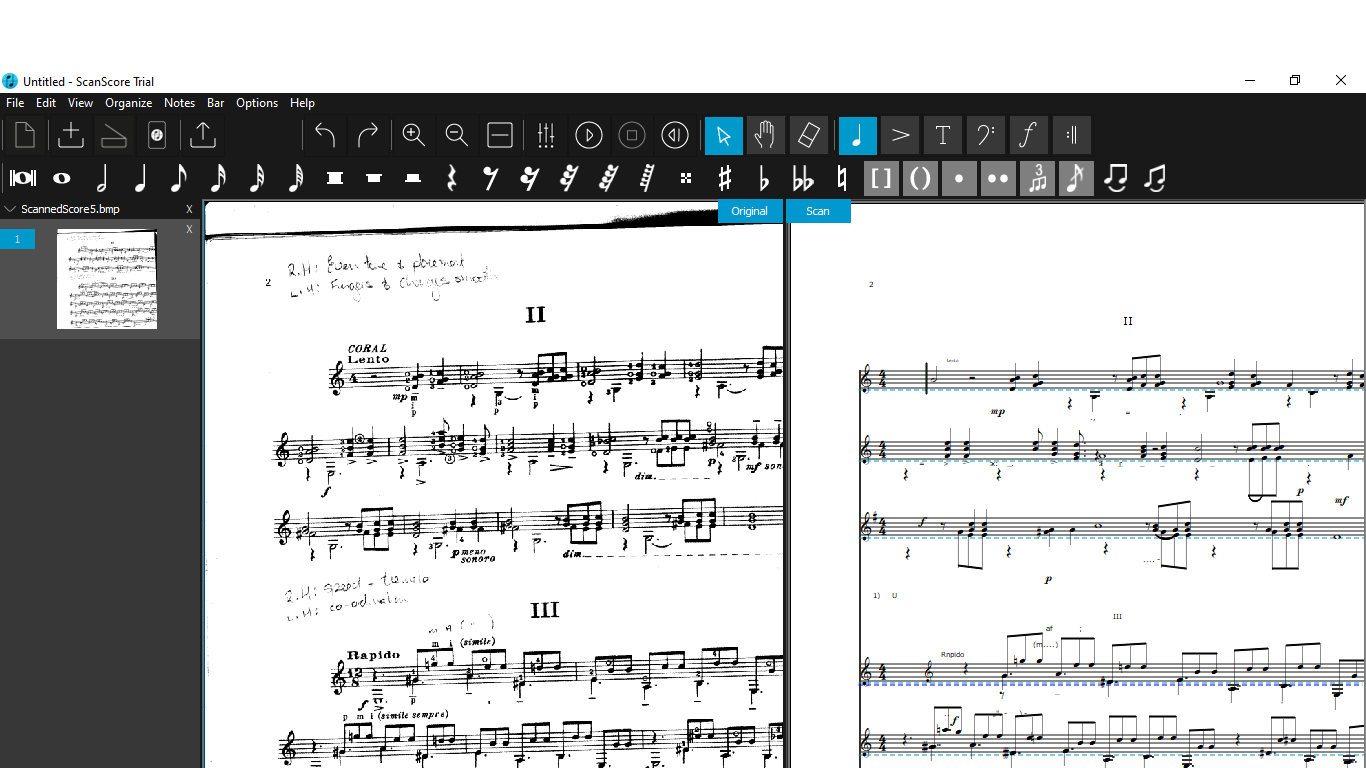The width and height of the screenshot is (1366, 768).
Task: Select the thirty-second note
Action: coord(257,178)
